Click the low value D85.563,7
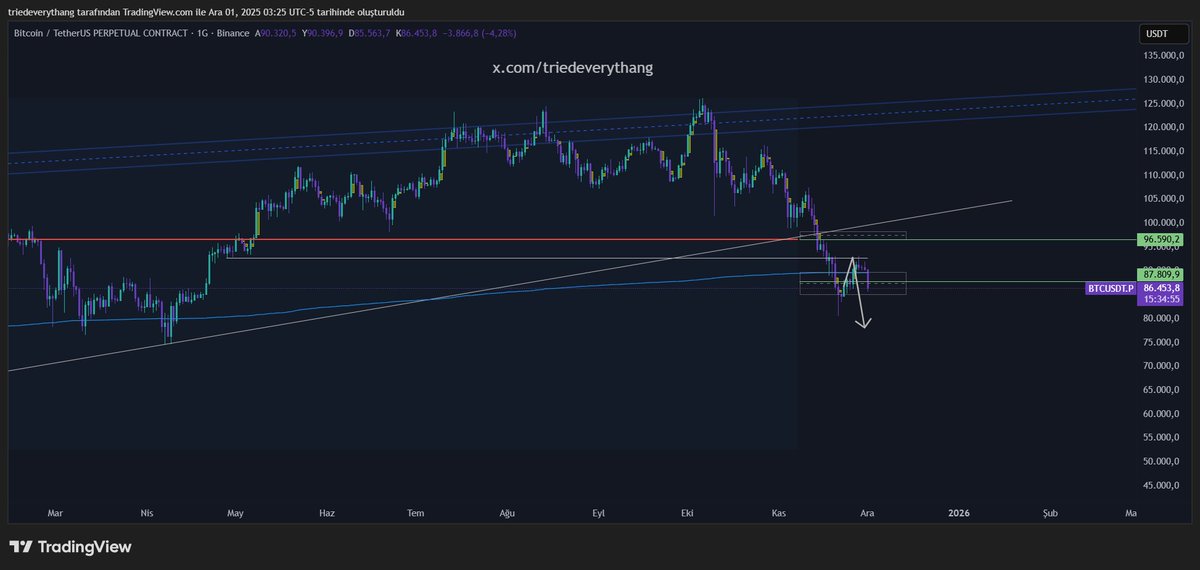 [x=370, y=34]
